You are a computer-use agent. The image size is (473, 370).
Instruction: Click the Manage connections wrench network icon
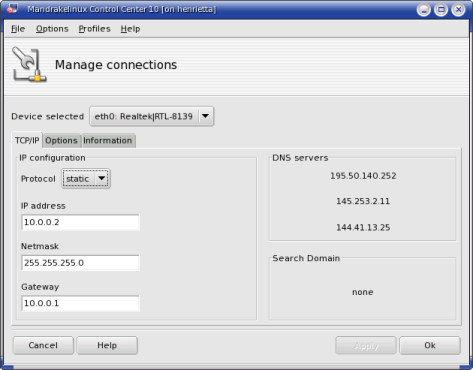[29, 64]
